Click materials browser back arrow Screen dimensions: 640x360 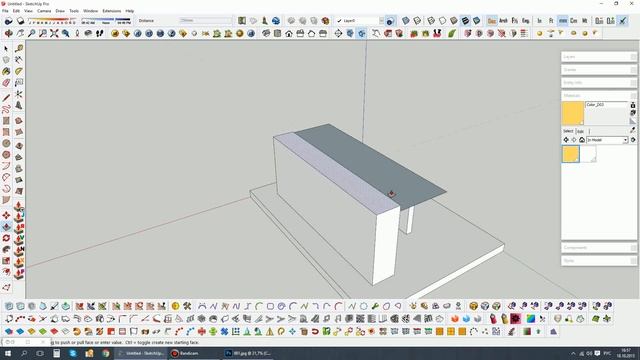[x=566, y=140]
